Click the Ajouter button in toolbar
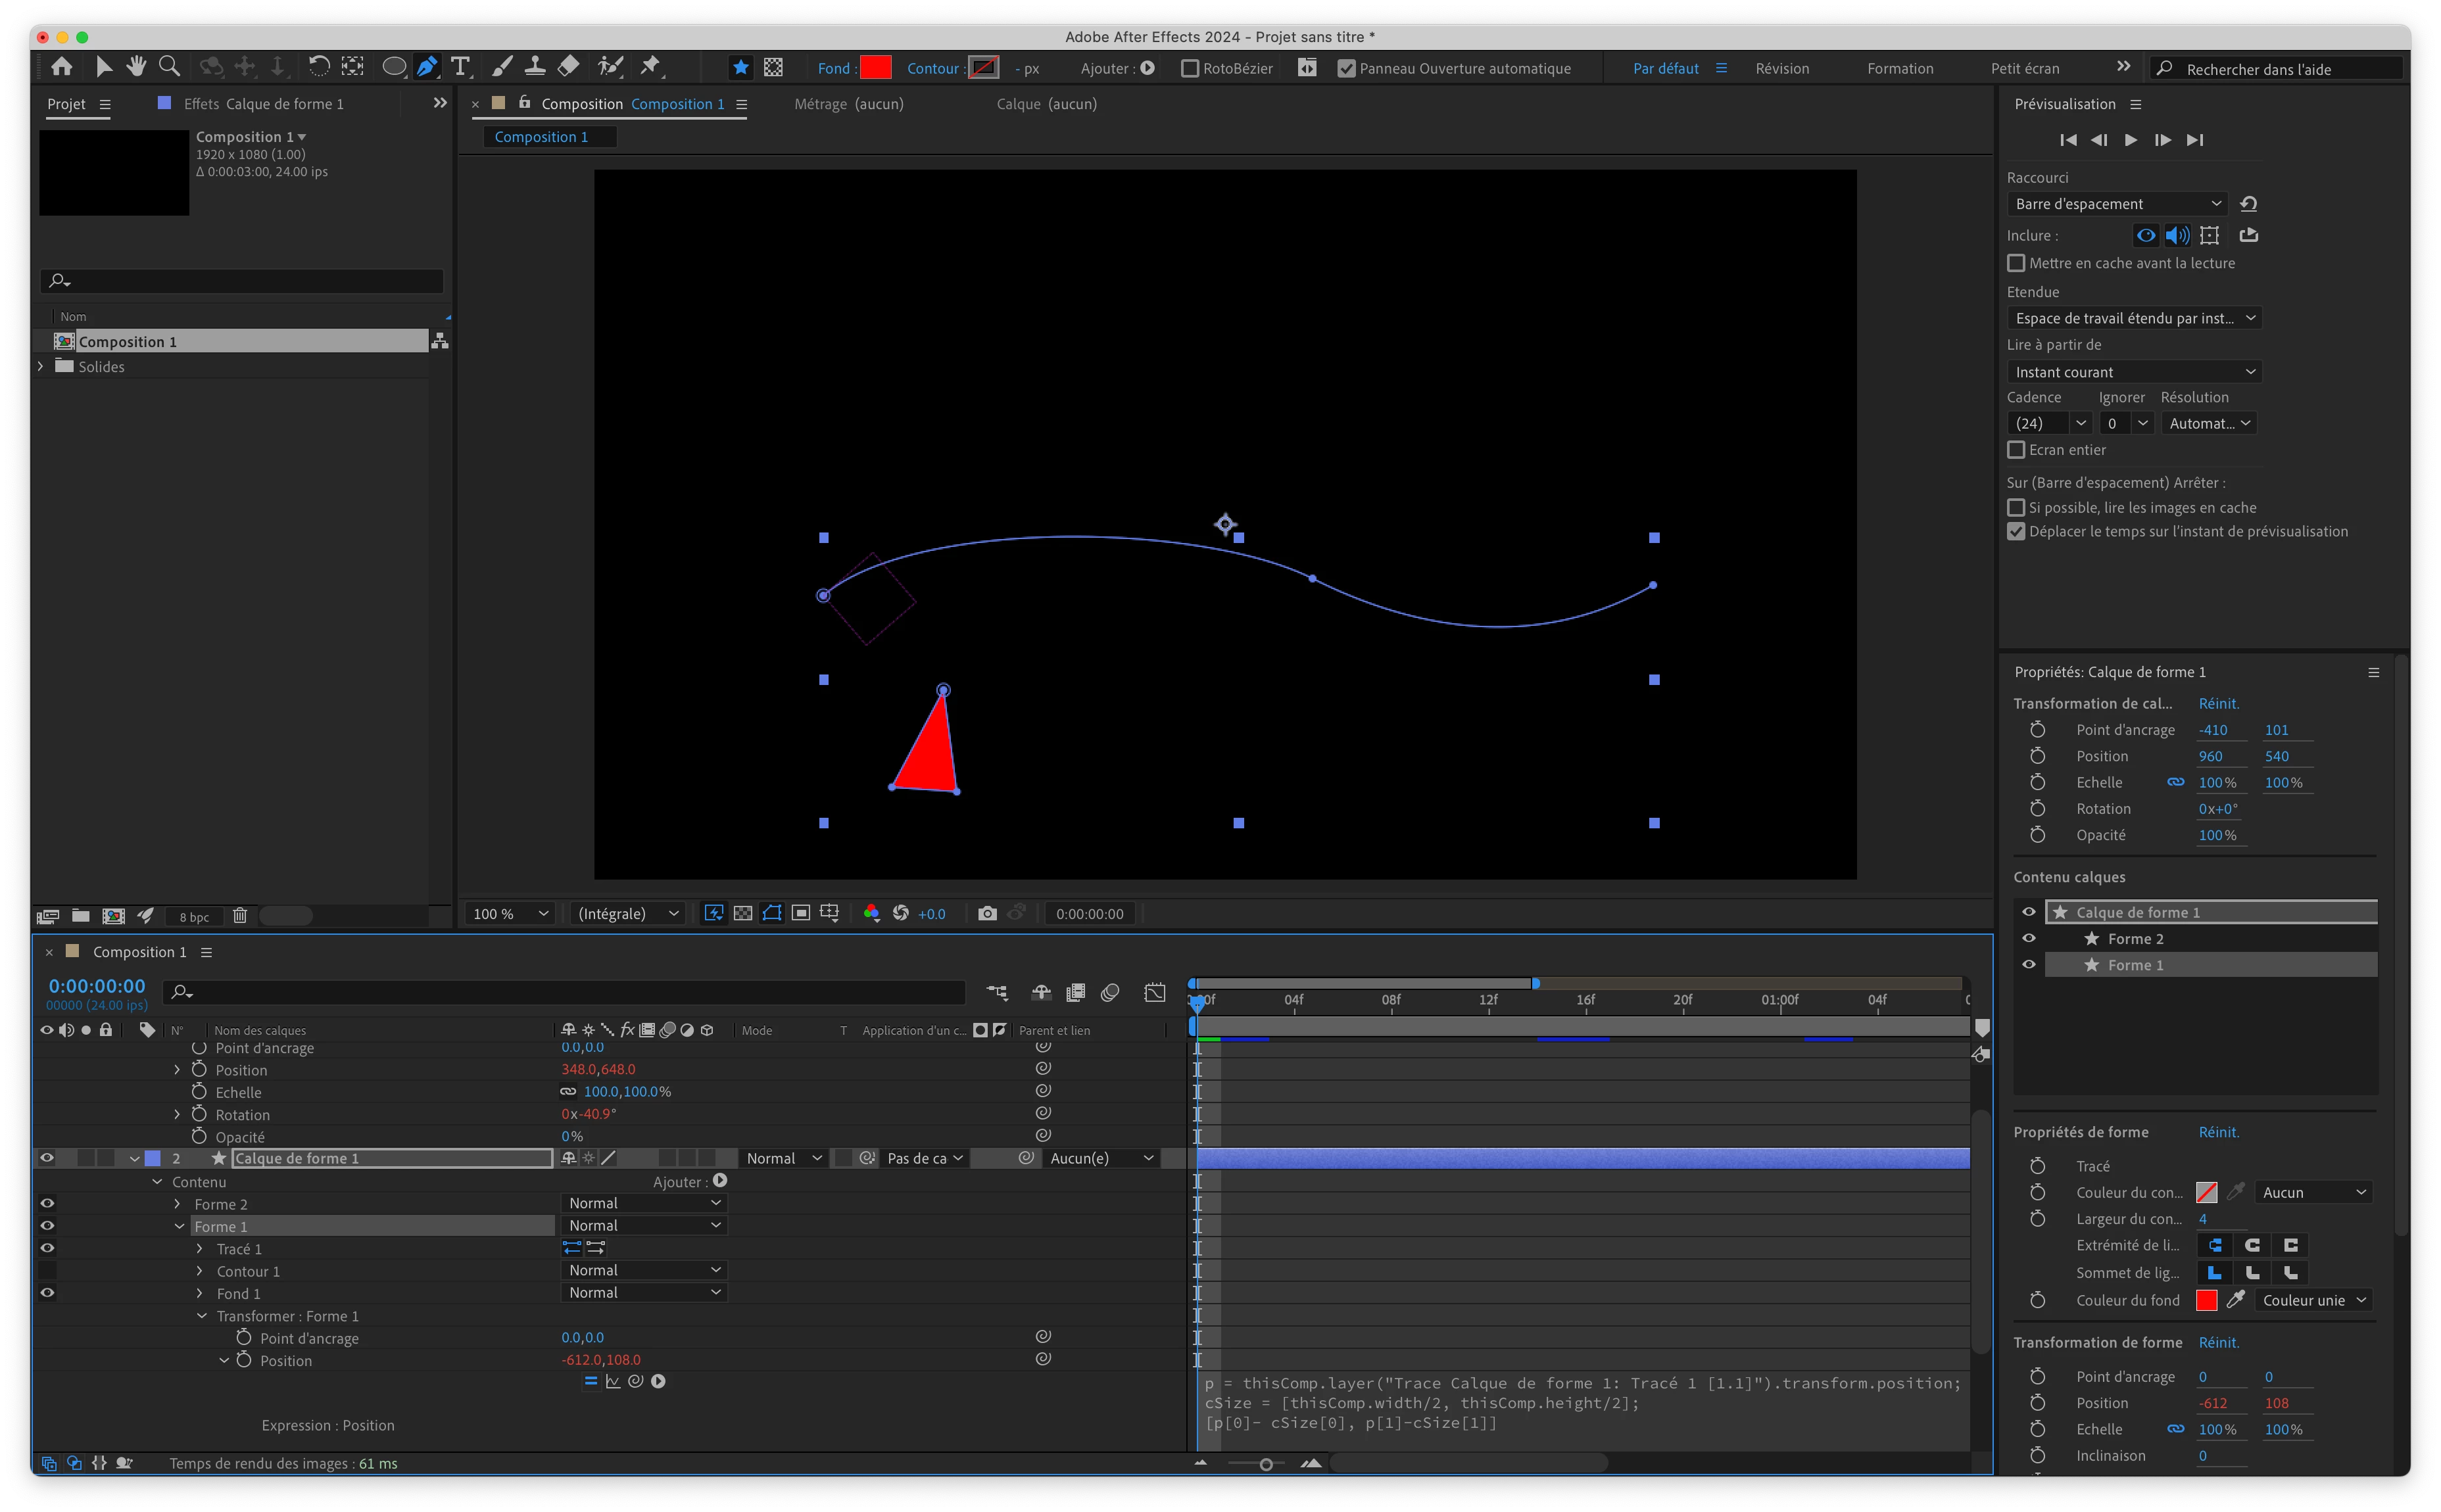This screenshot has height=1512, width=2441. (x=1147, y=68)
